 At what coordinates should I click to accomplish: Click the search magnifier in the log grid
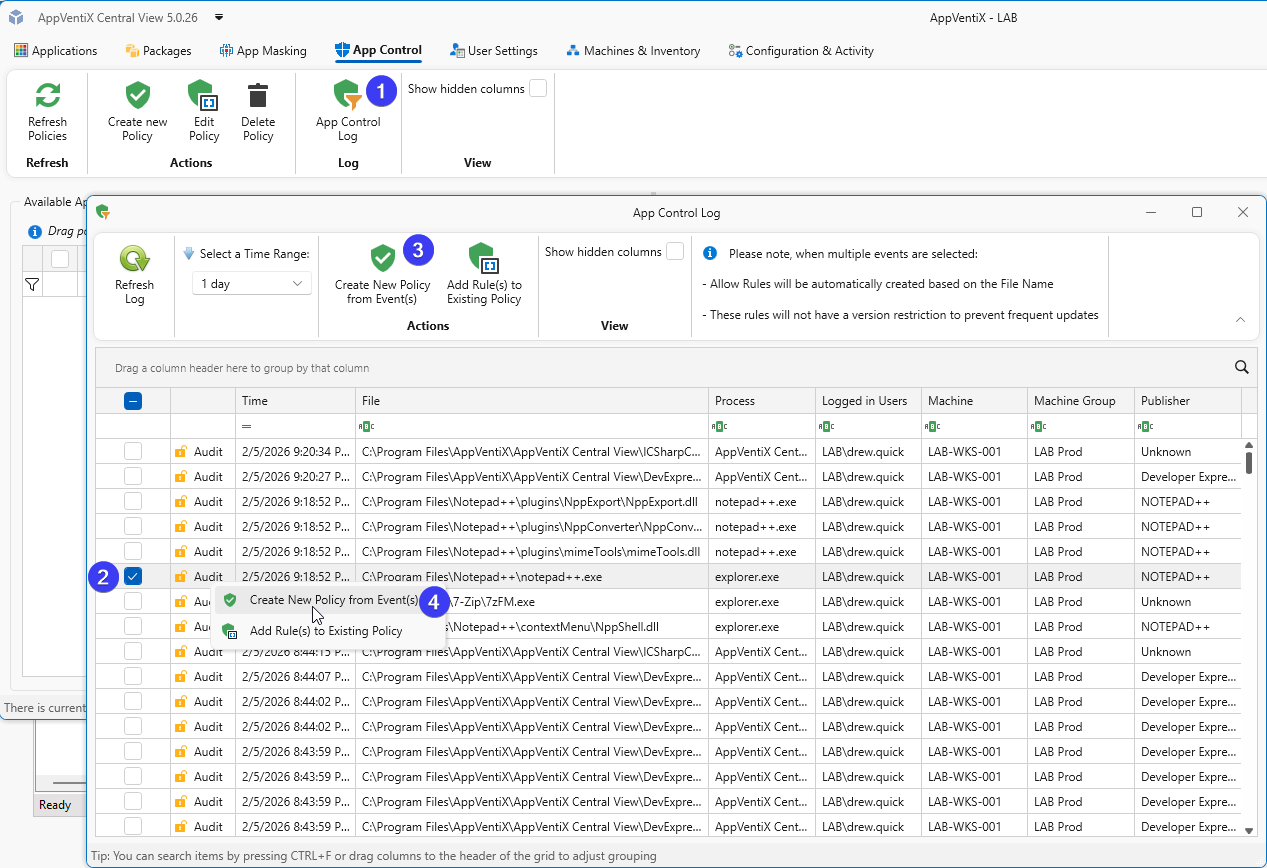click(x=1241, y=367)
